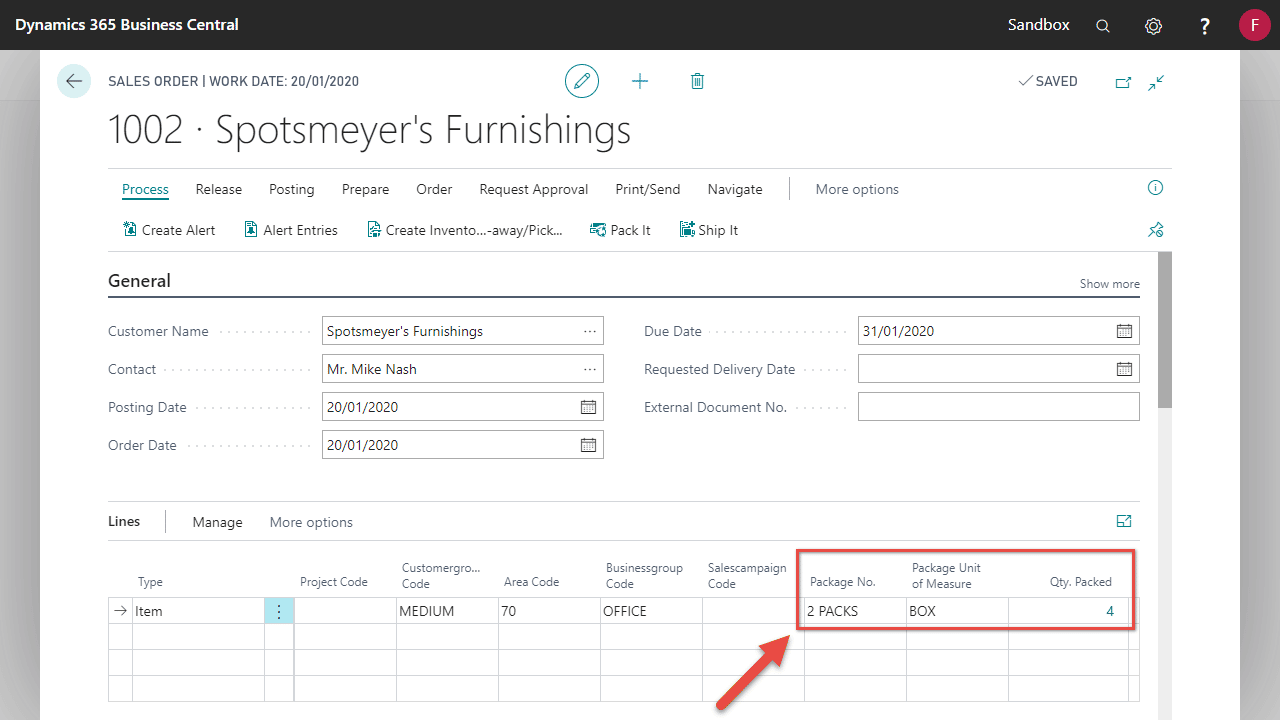
Task: Select the Area Code cell 70
Action: (549, 611)
